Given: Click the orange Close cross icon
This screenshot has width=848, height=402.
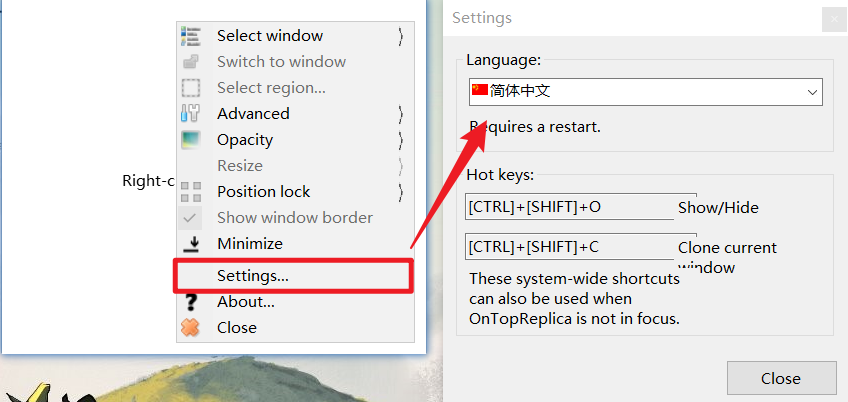Looking at the screenshot, I should coord(190,328).
